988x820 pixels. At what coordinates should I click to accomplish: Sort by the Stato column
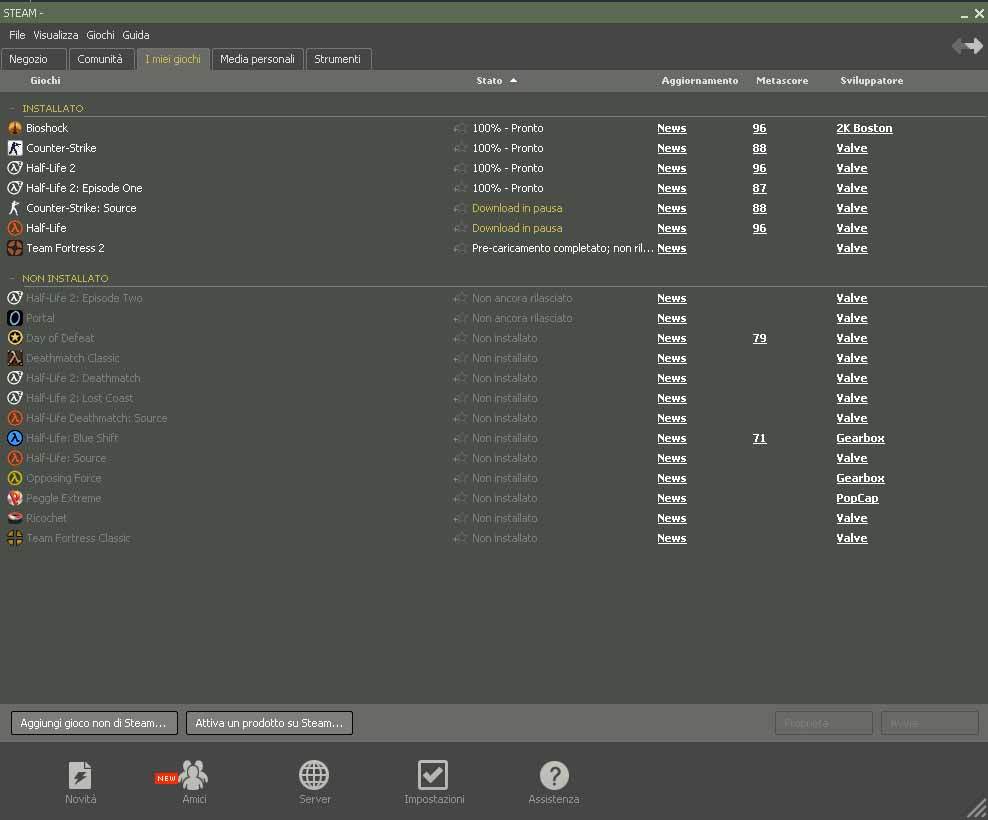(497, 81)
